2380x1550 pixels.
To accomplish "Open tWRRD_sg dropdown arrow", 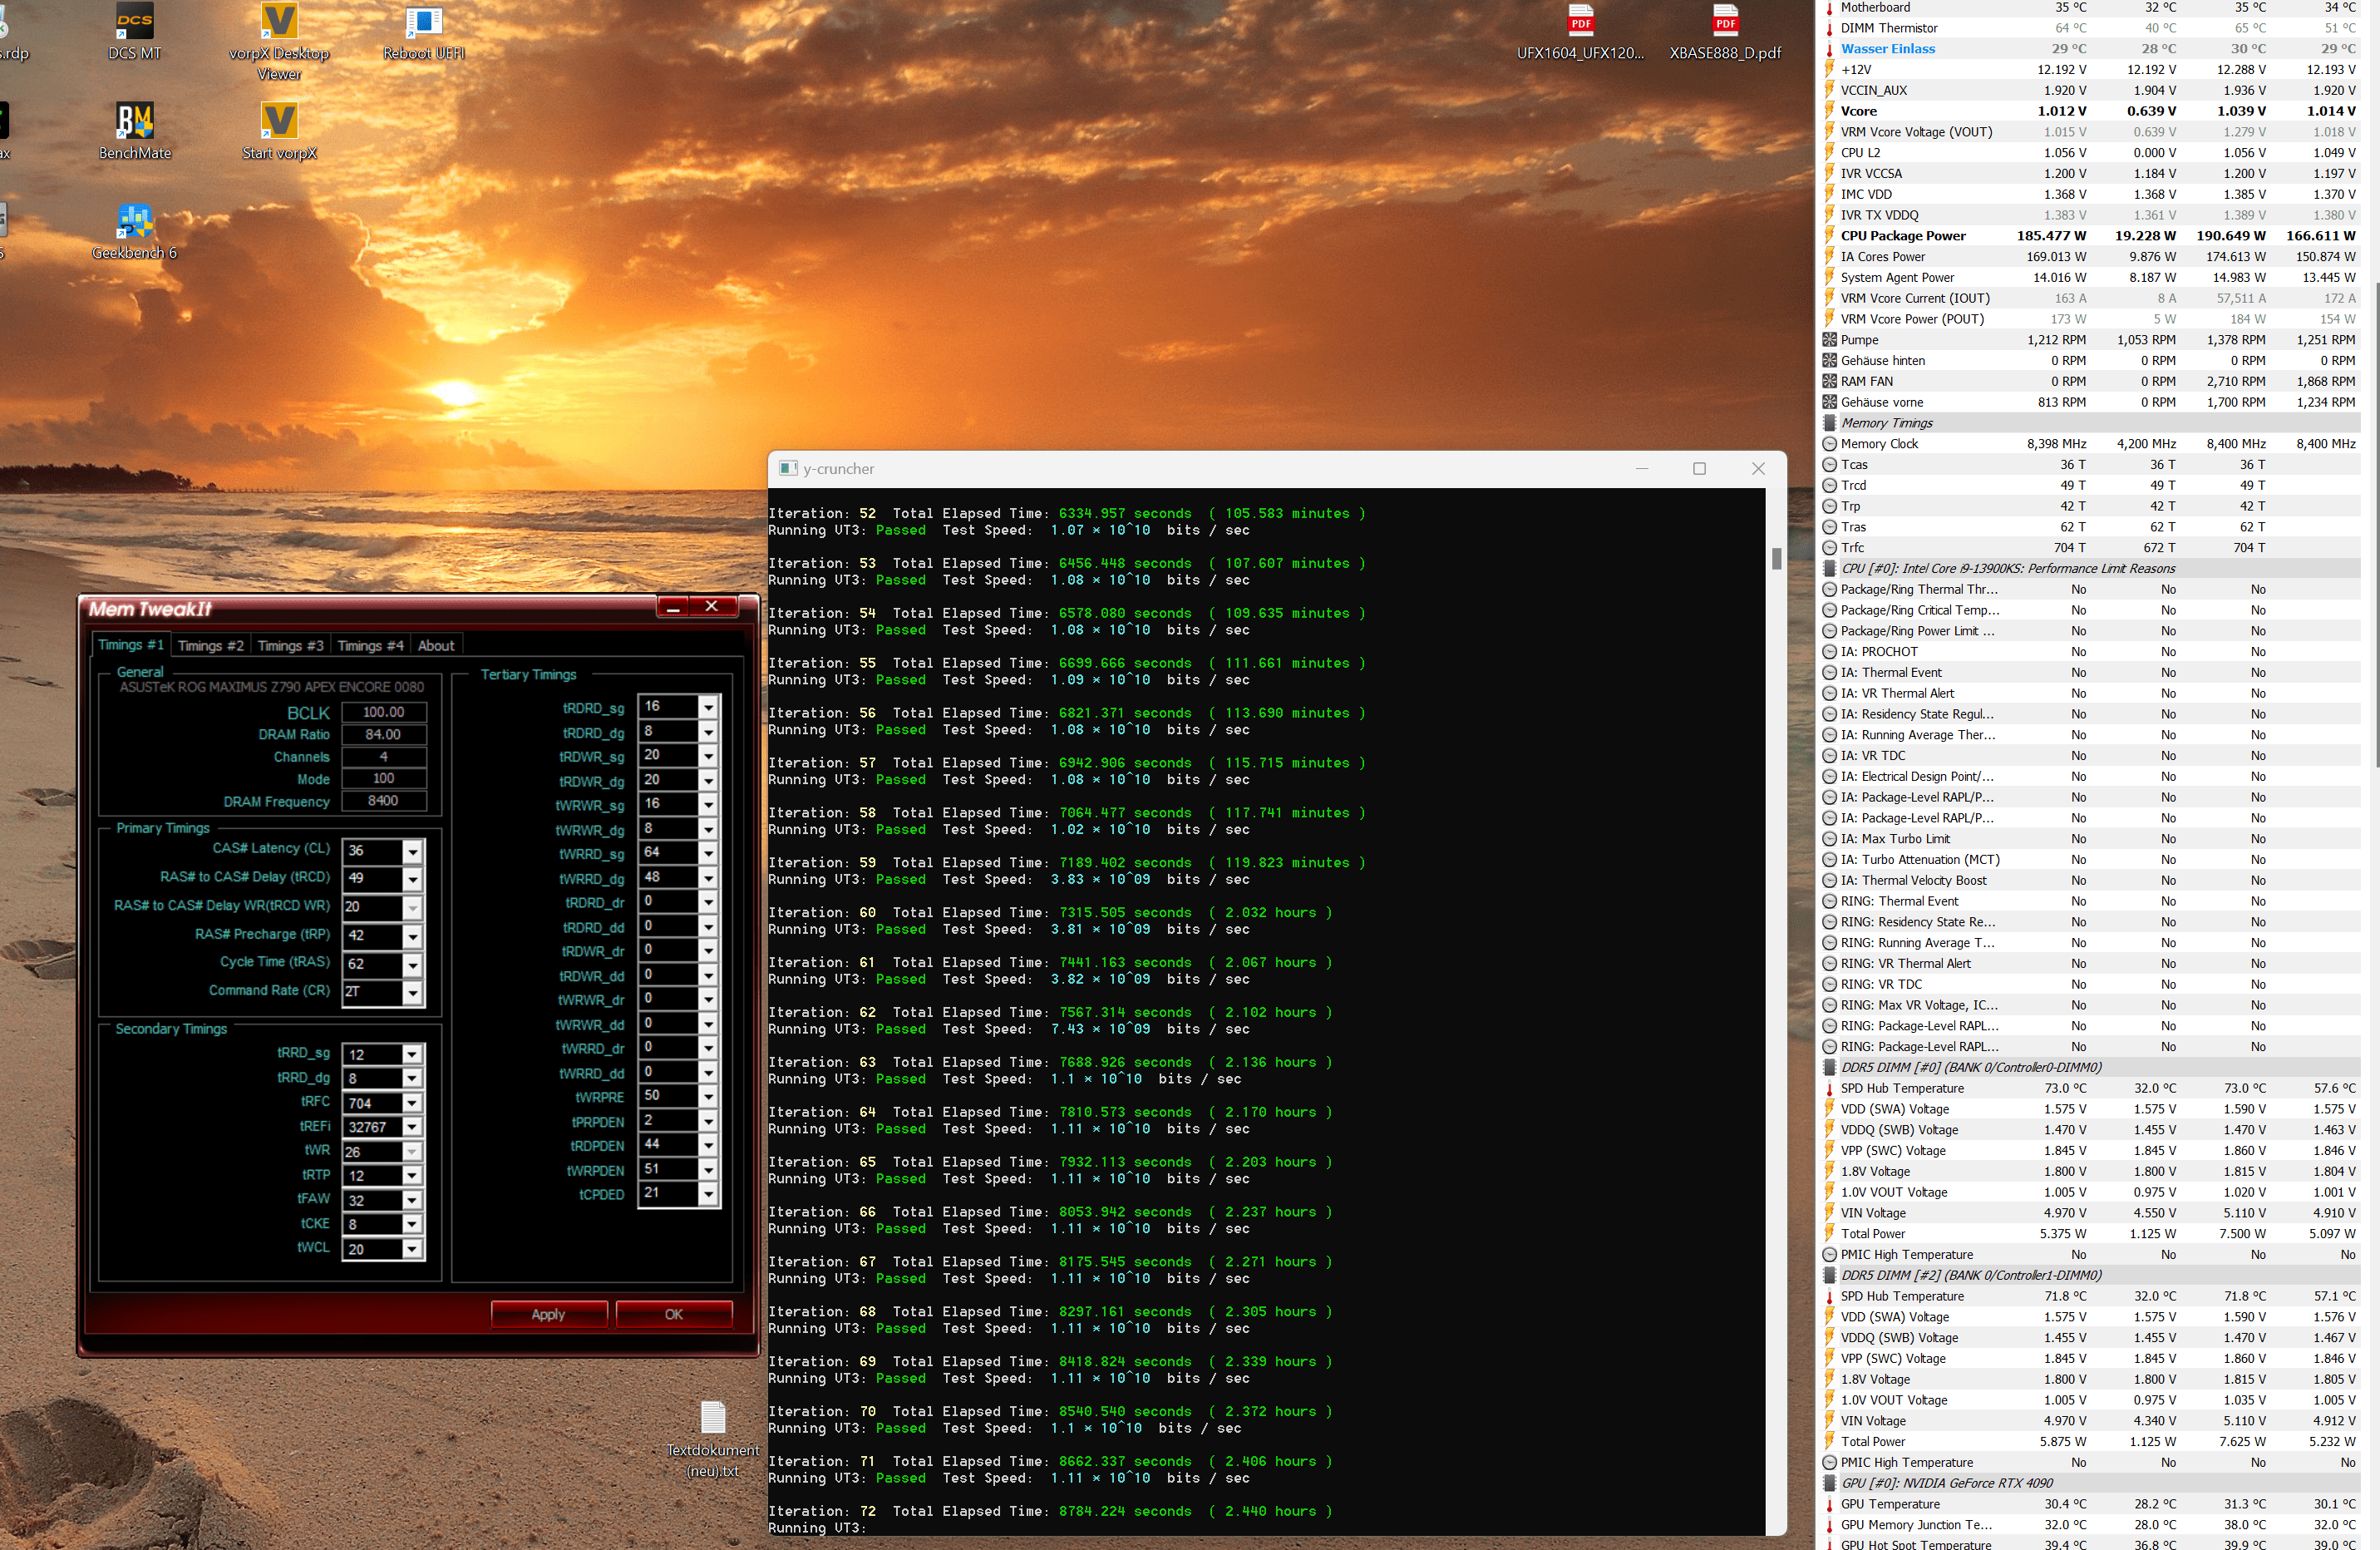I will 708,853.
